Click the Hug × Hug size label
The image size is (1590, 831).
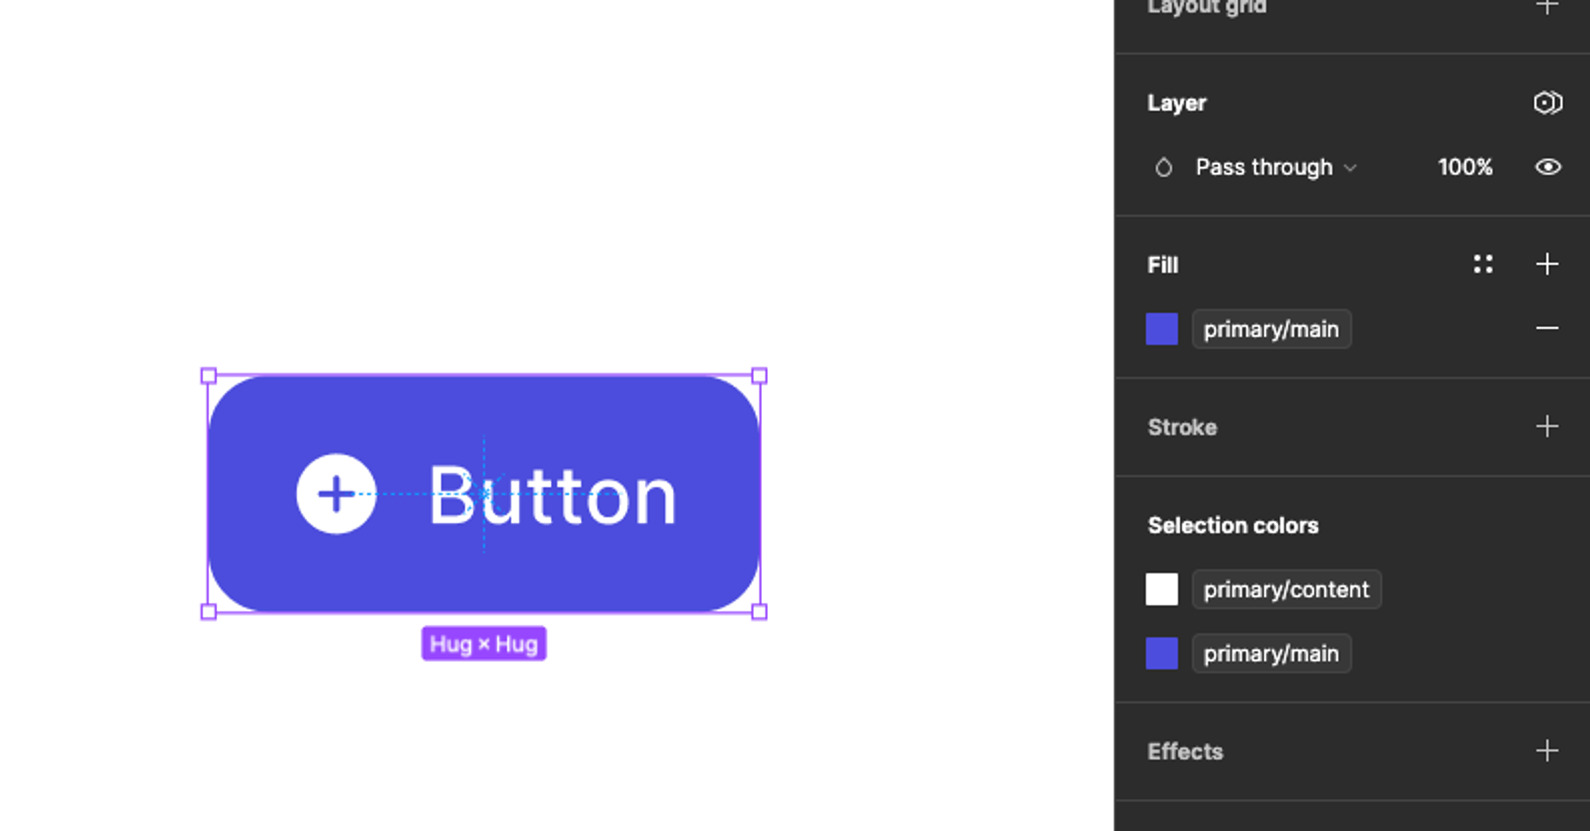tap(484, 644)
